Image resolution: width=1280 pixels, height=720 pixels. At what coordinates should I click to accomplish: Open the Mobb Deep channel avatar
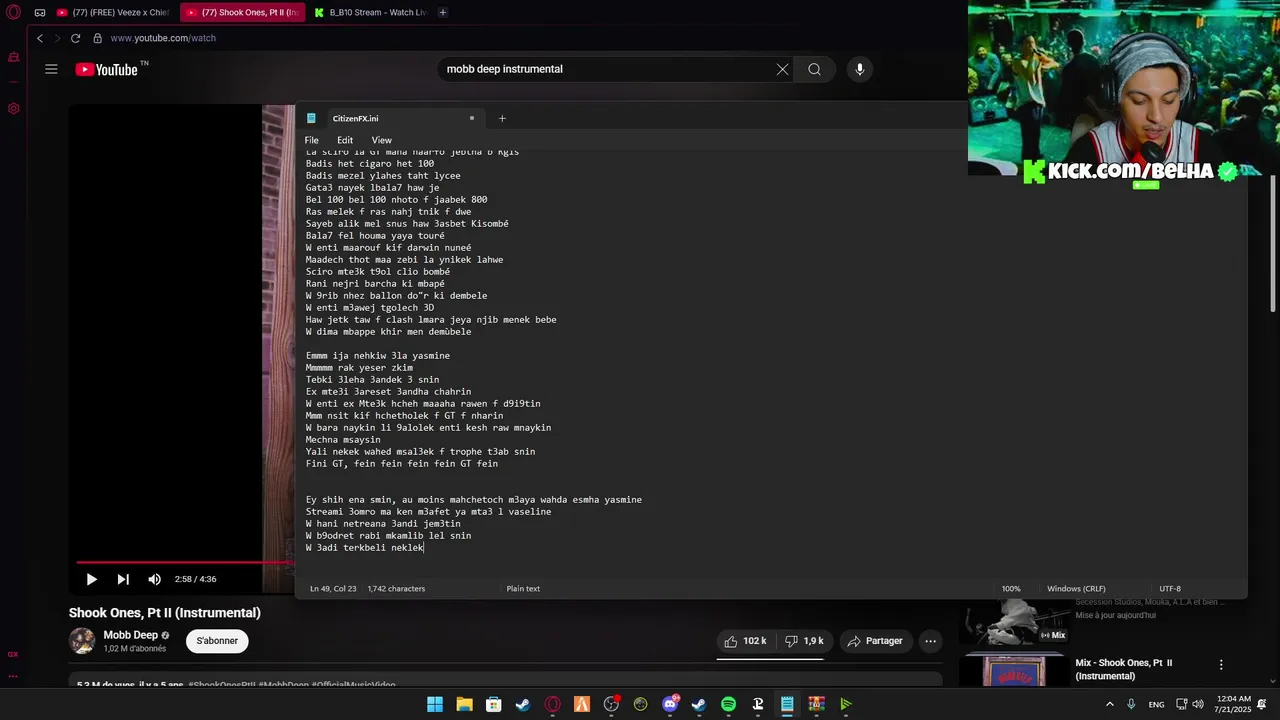[82, 641]
